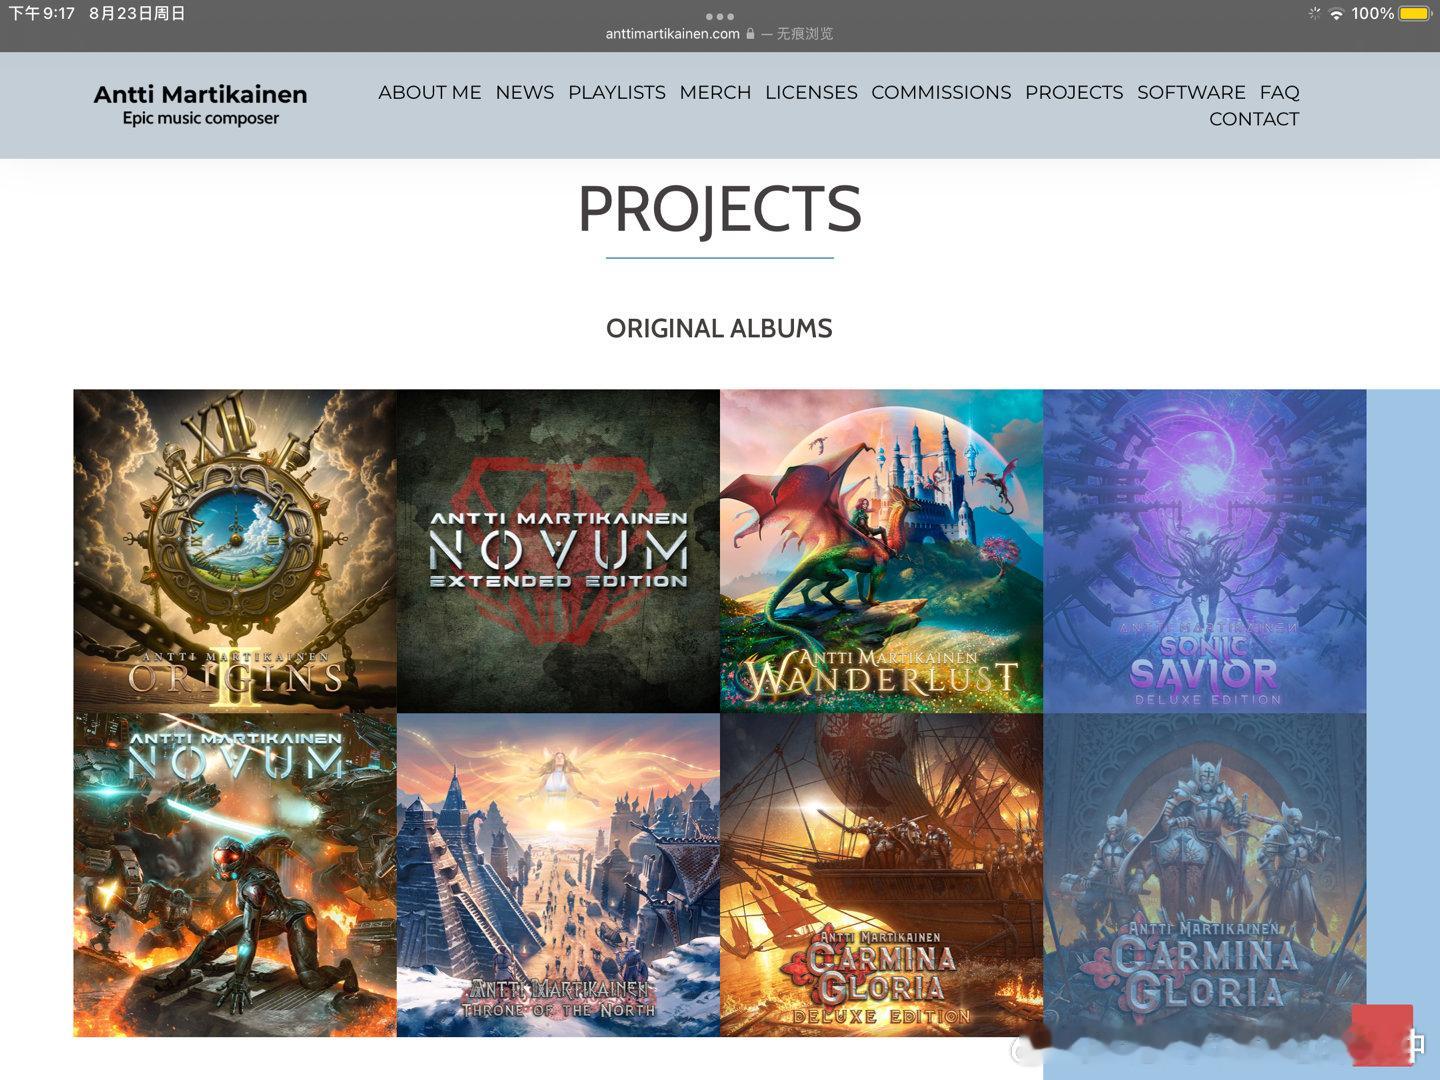The height and width of the screenshot is (1080, 1440).
Task: Select the PROJECTS nav item
Action: click(1074, 92)
